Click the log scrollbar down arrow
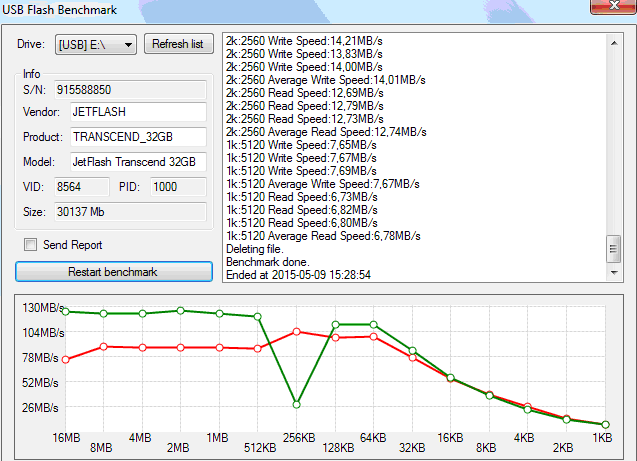The width and height of the screenshot is (637, 461). pyautogui.click(x=613, y=272)
